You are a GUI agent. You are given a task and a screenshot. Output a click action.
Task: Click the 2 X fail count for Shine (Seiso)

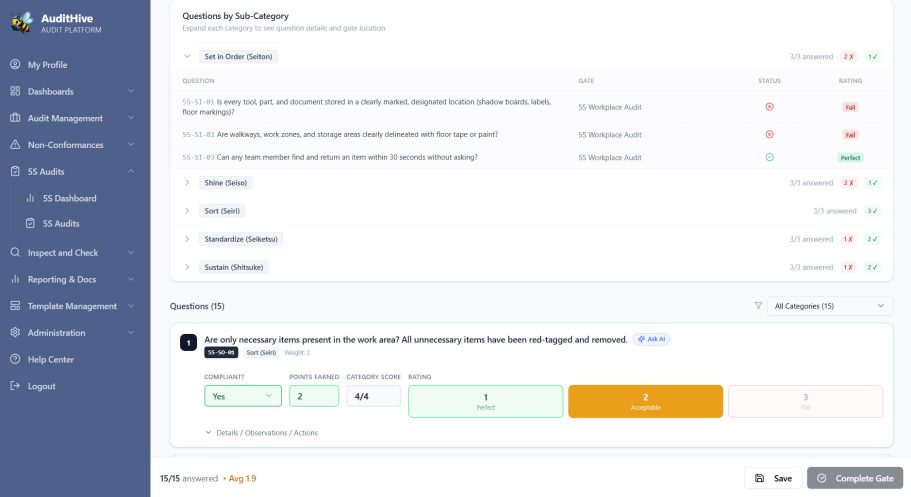point(848,183)
